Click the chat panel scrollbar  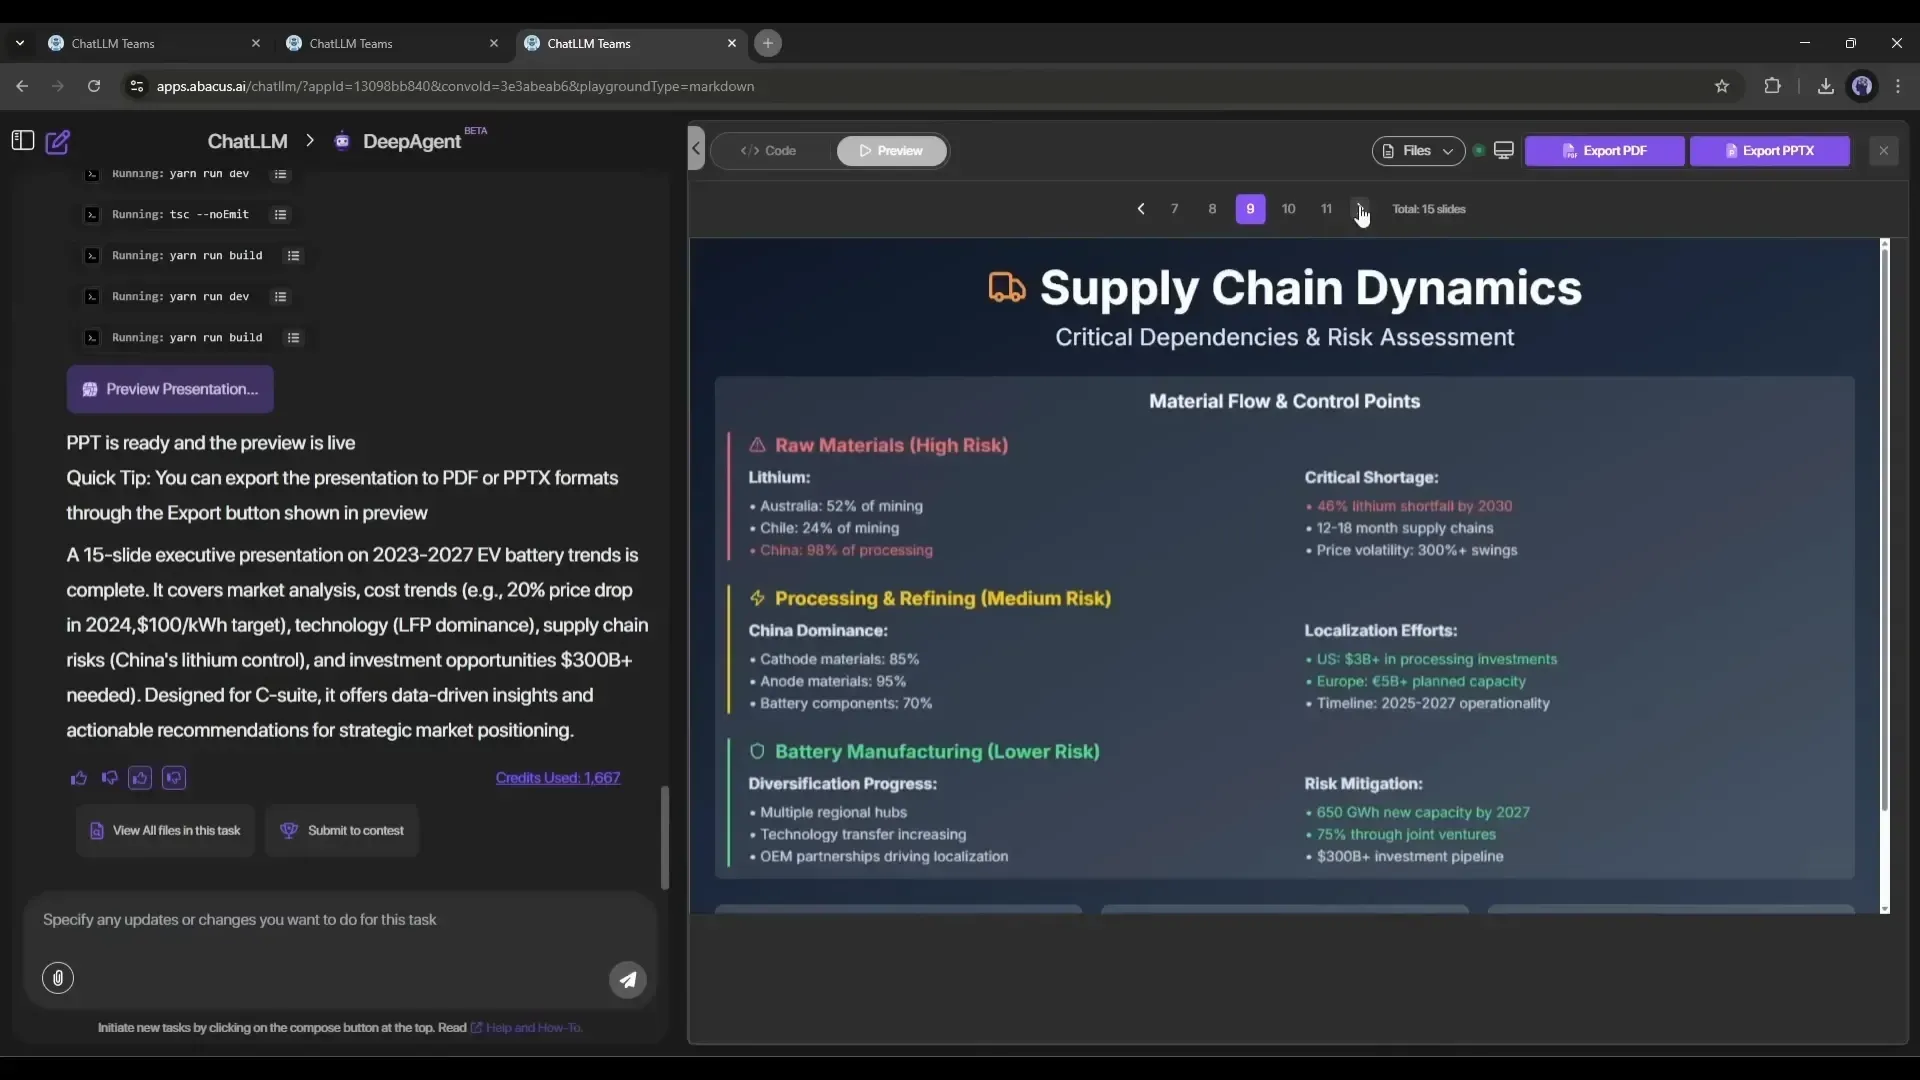(x=665, y=838)
